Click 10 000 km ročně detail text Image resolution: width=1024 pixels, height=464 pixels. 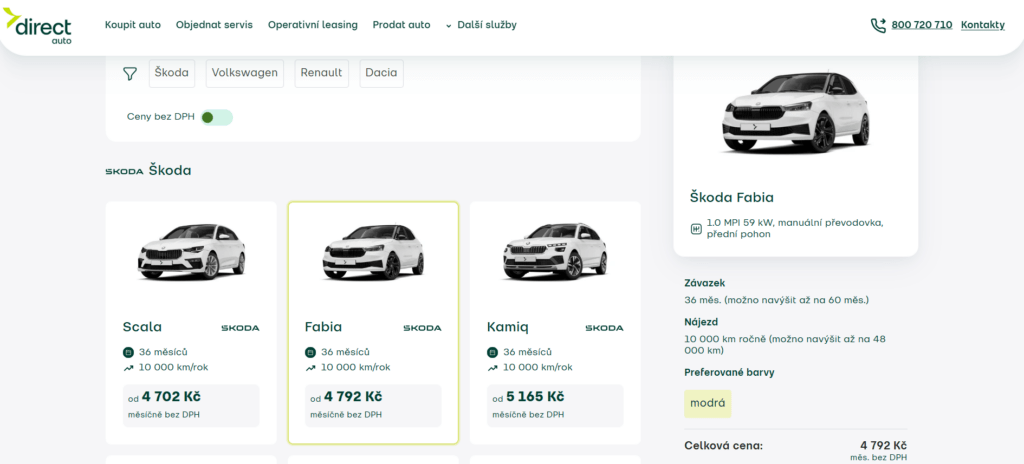[x=785, y=345]
